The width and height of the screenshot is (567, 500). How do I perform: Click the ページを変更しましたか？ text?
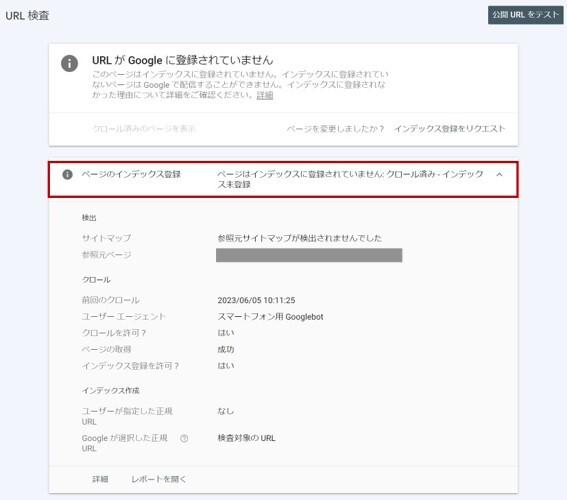335,129
